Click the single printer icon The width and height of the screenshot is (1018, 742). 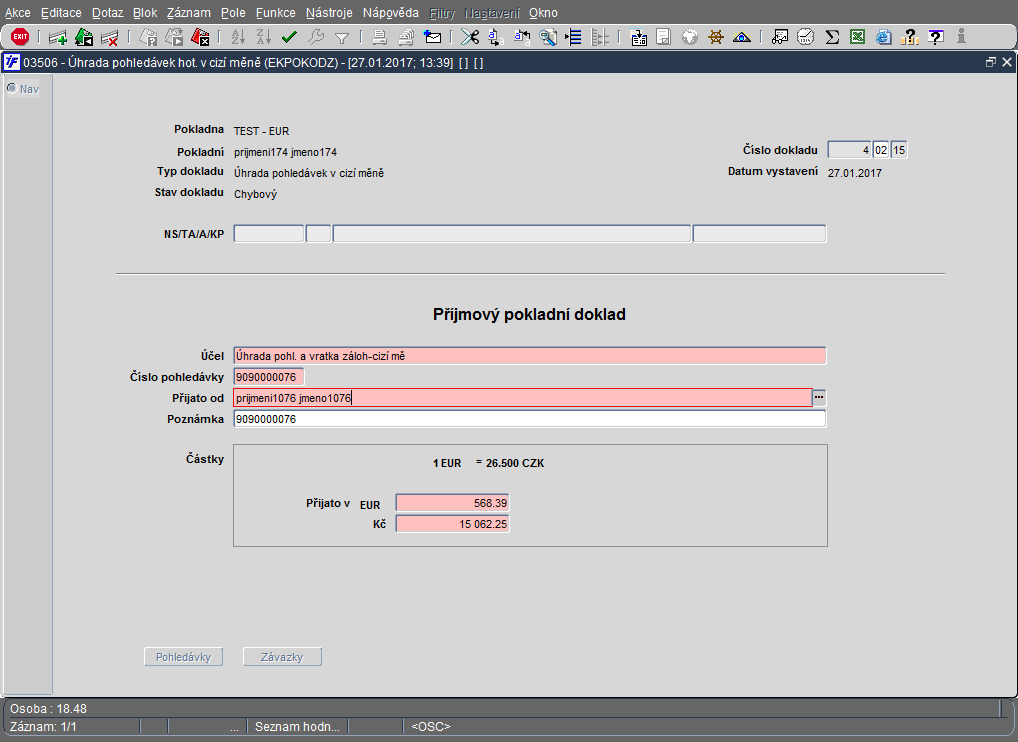(380, 38)
